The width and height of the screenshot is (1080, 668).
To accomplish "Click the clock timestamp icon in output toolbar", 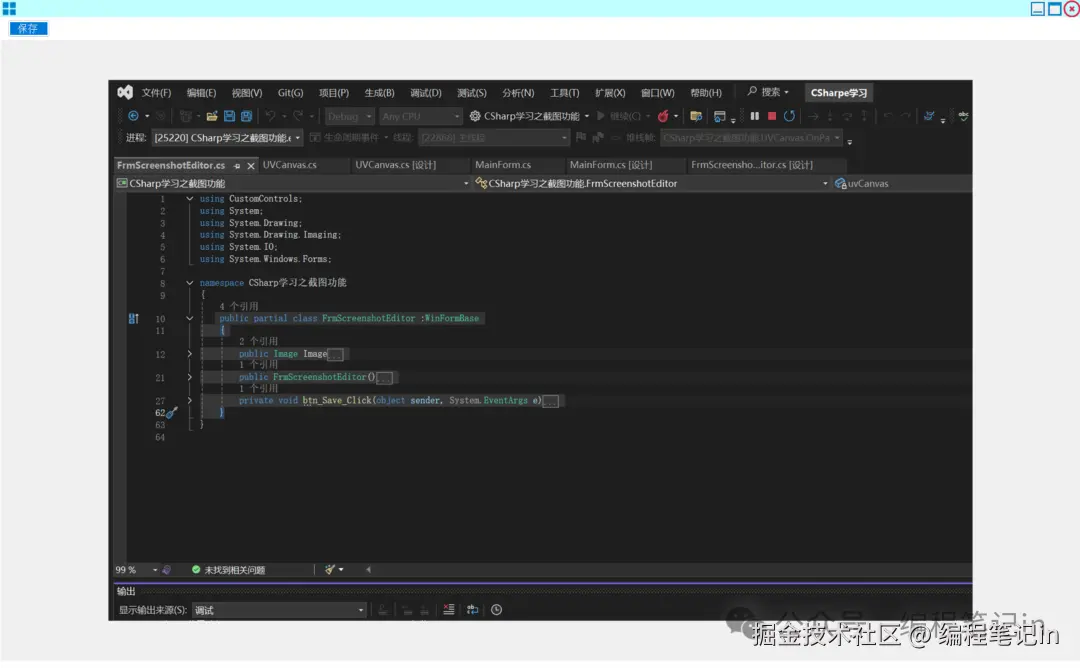I will 497,609.
